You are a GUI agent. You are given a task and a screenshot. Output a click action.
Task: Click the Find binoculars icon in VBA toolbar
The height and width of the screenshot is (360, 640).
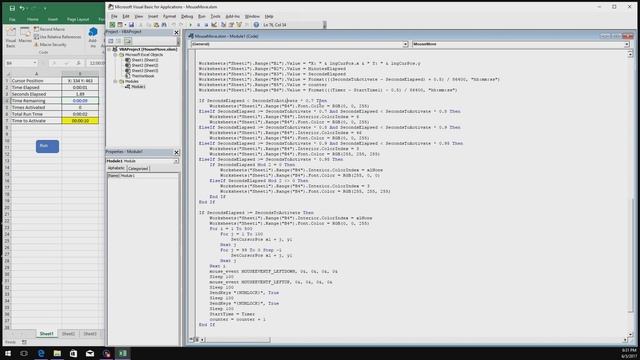click(x=164, y=25)
